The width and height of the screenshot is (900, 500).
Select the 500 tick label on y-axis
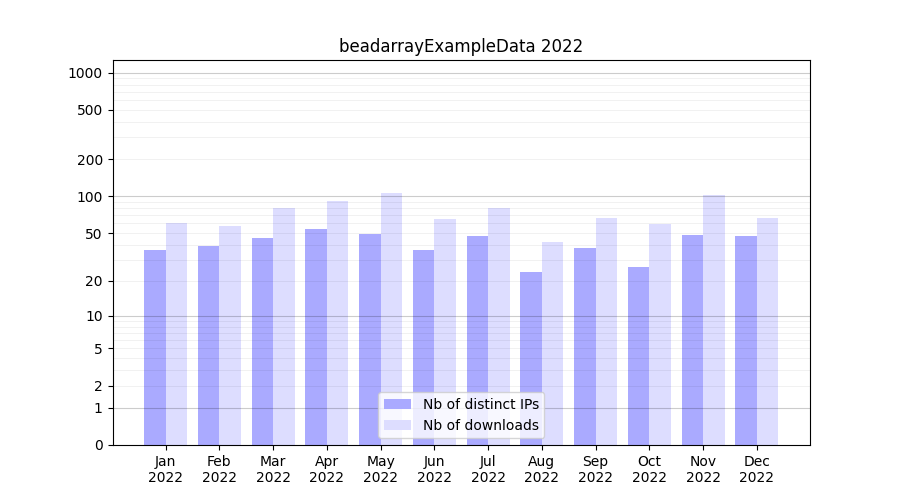click(x=90, y=110)
